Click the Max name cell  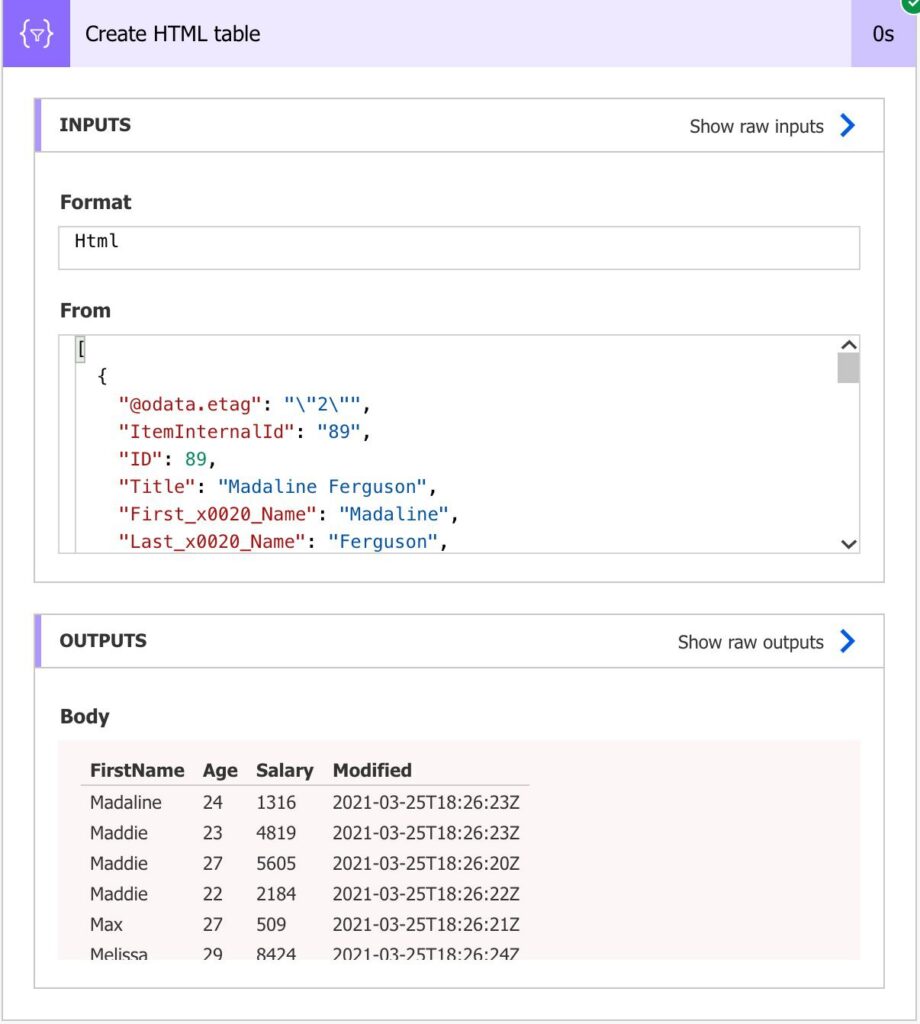tap(106, 924)
